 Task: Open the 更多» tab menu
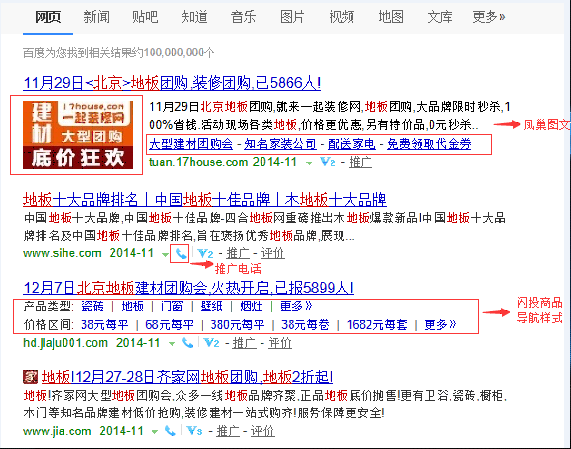tap(489, 17)
